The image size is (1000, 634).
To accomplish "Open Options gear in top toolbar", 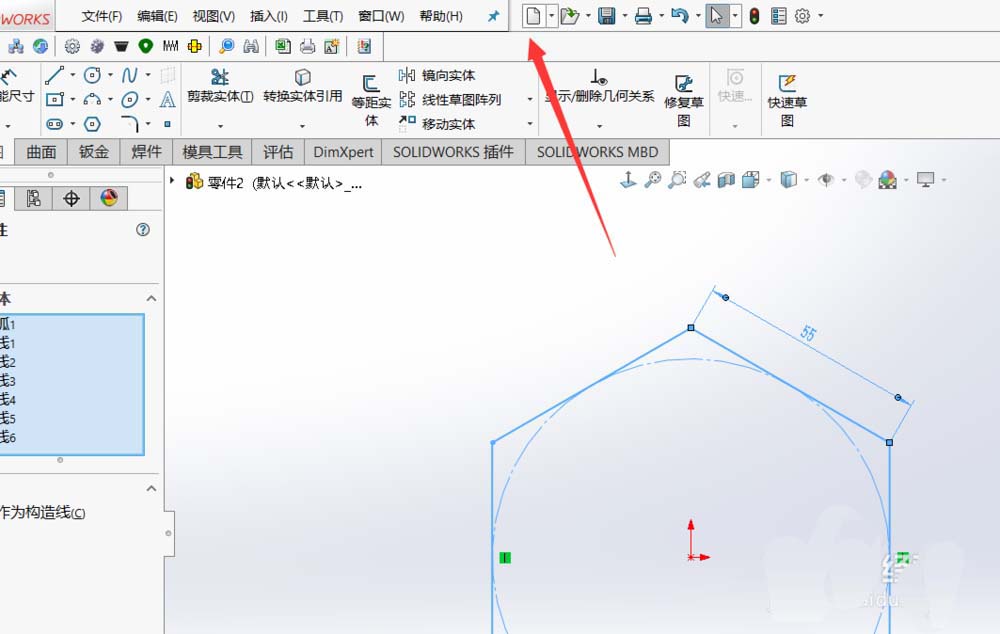I will coord(802,16).
